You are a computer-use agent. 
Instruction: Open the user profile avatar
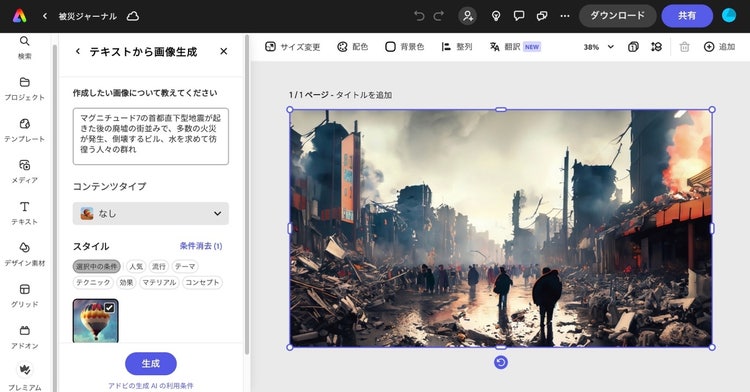point(729,16)
